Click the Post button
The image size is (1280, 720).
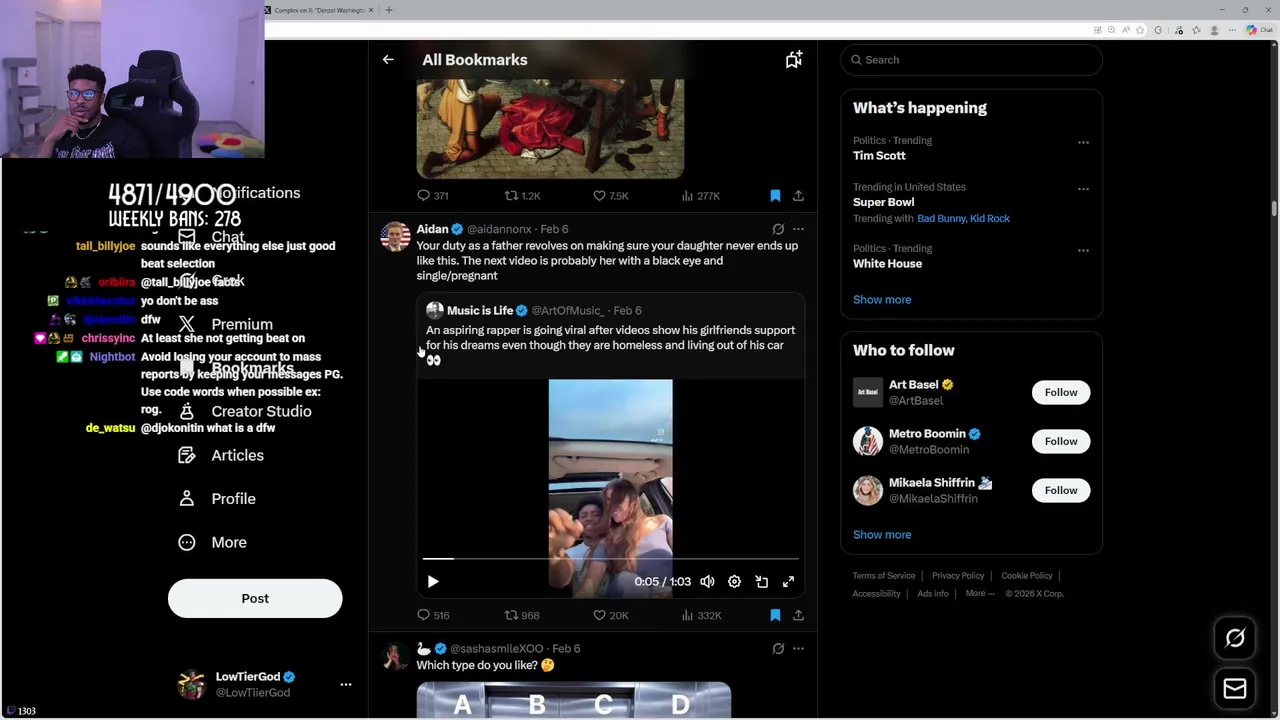pos(255,598)
